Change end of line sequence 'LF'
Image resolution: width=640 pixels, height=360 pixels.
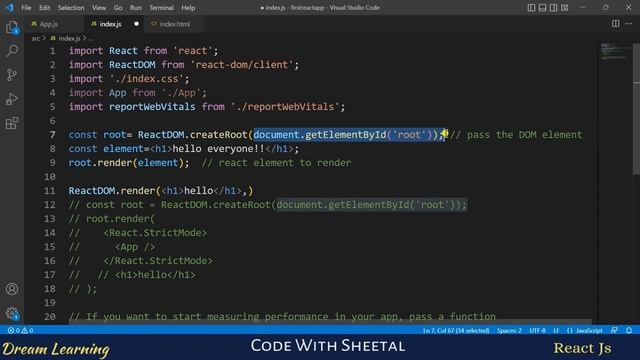556,330
